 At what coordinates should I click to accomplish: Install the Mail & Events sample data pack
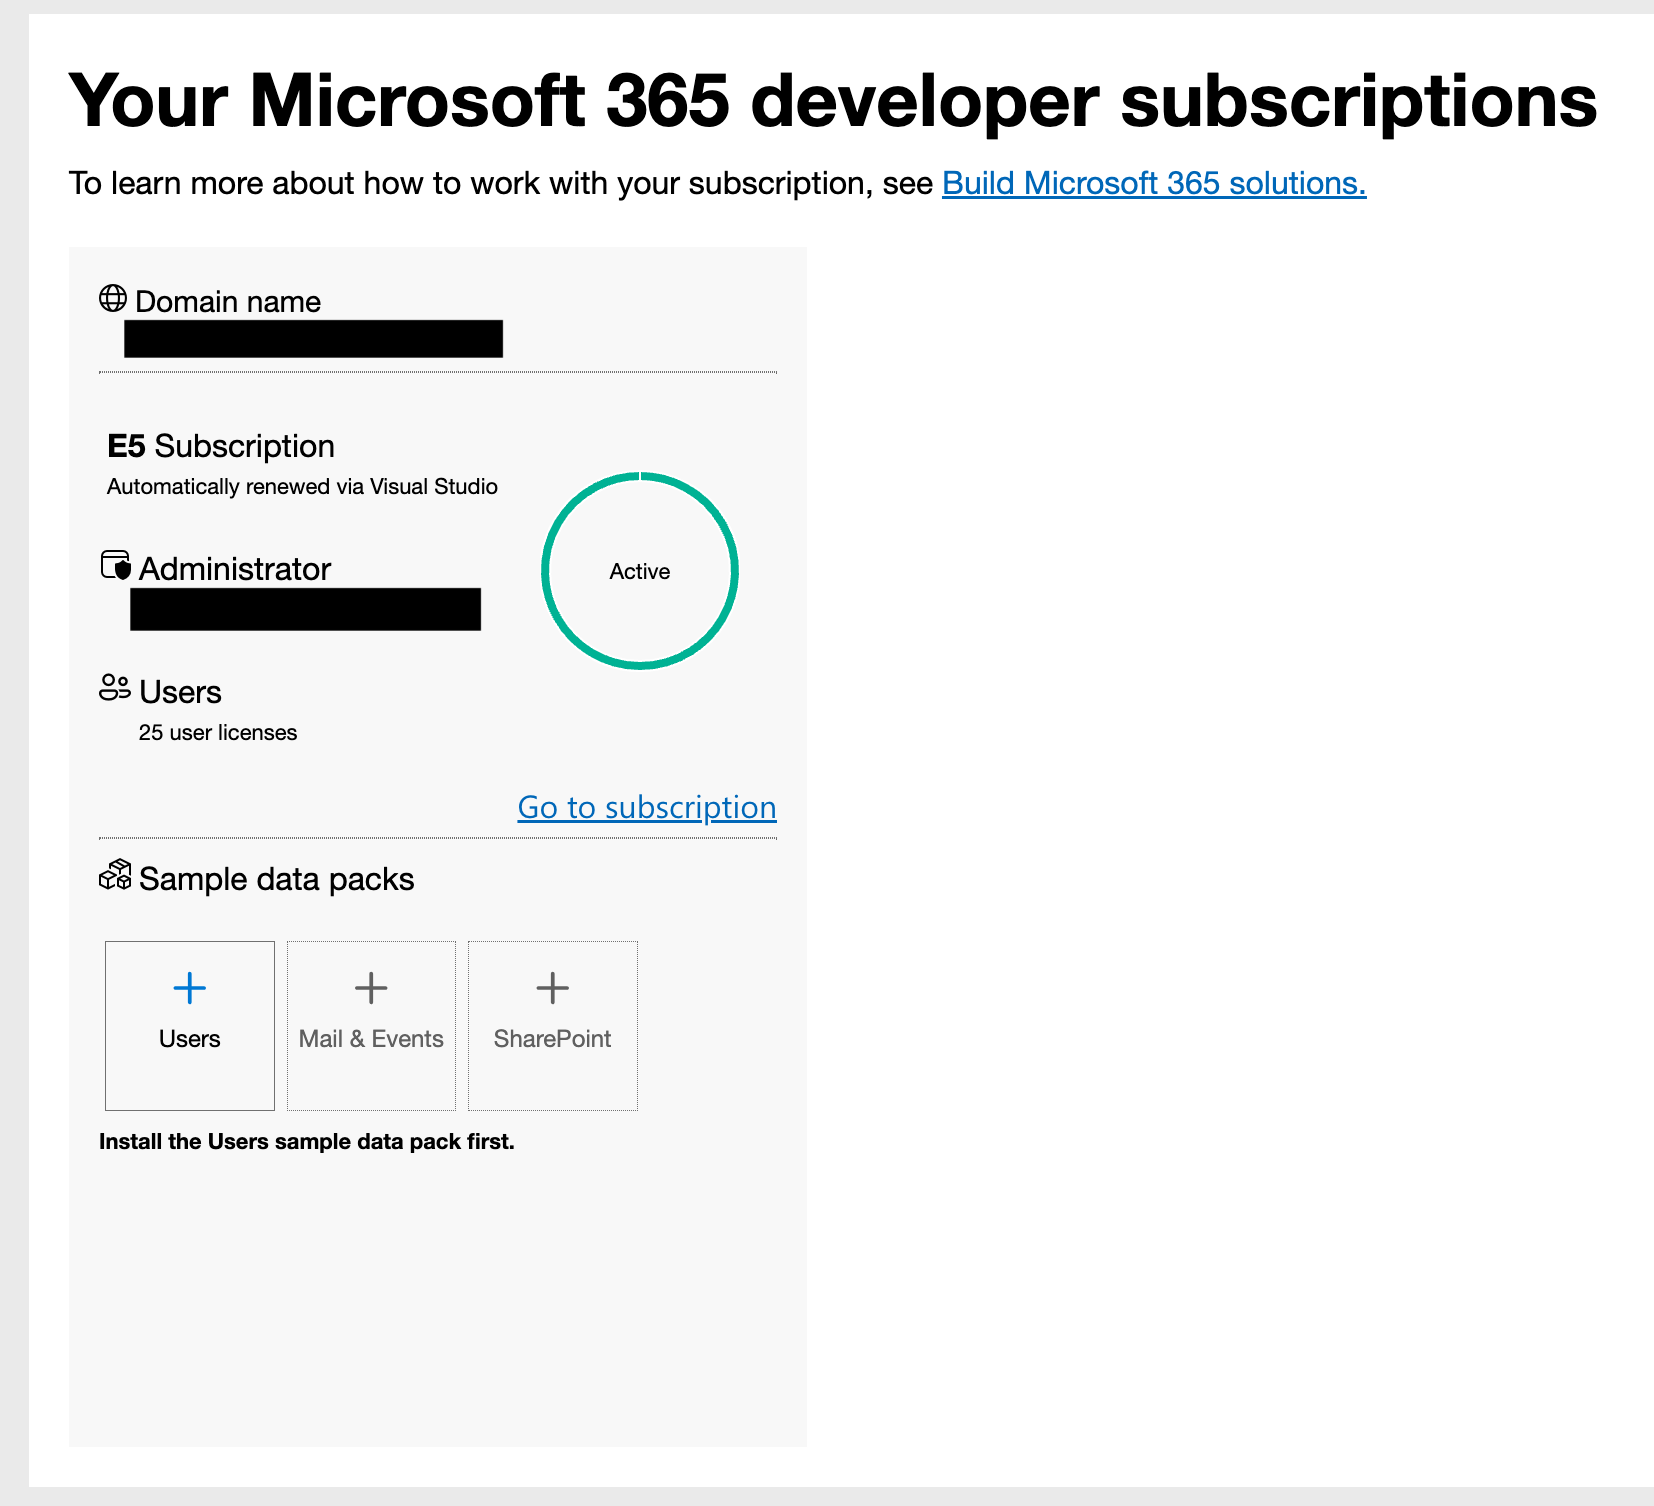point(370,1025)
